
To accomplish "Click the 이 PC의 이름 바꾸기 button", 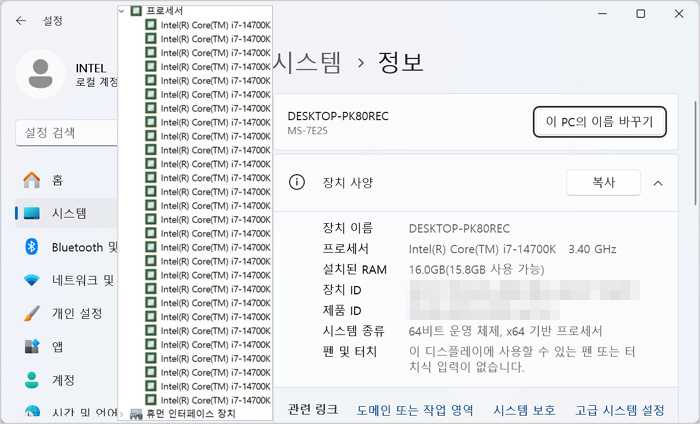I will pos(599,122).
